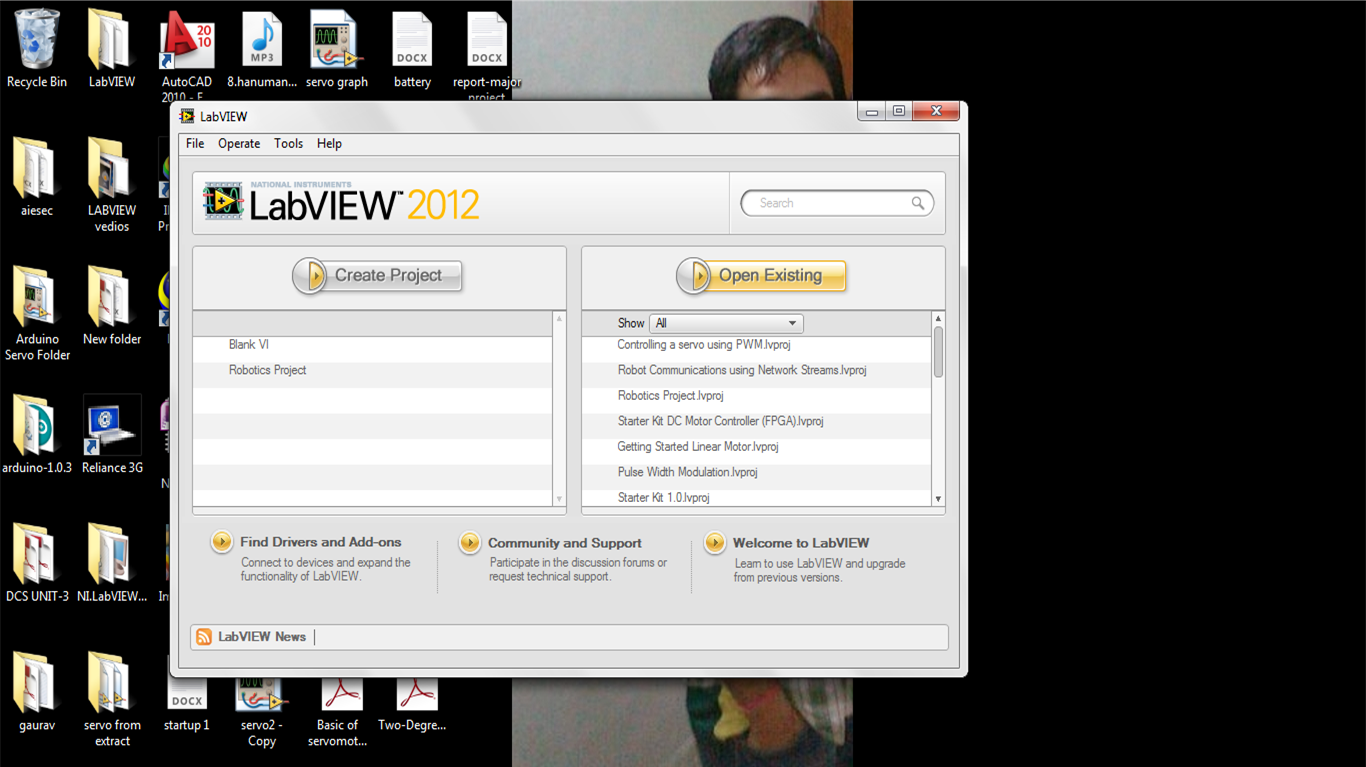Open the battery DOCX file on the desktop

411,40
